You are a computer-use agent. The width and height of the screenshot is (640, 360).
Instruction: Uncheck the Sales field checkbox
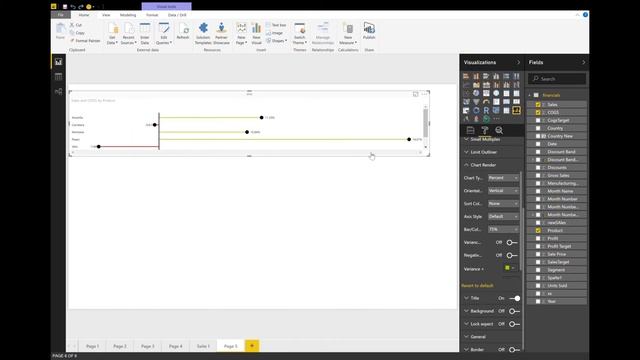(x=538, y=104)
